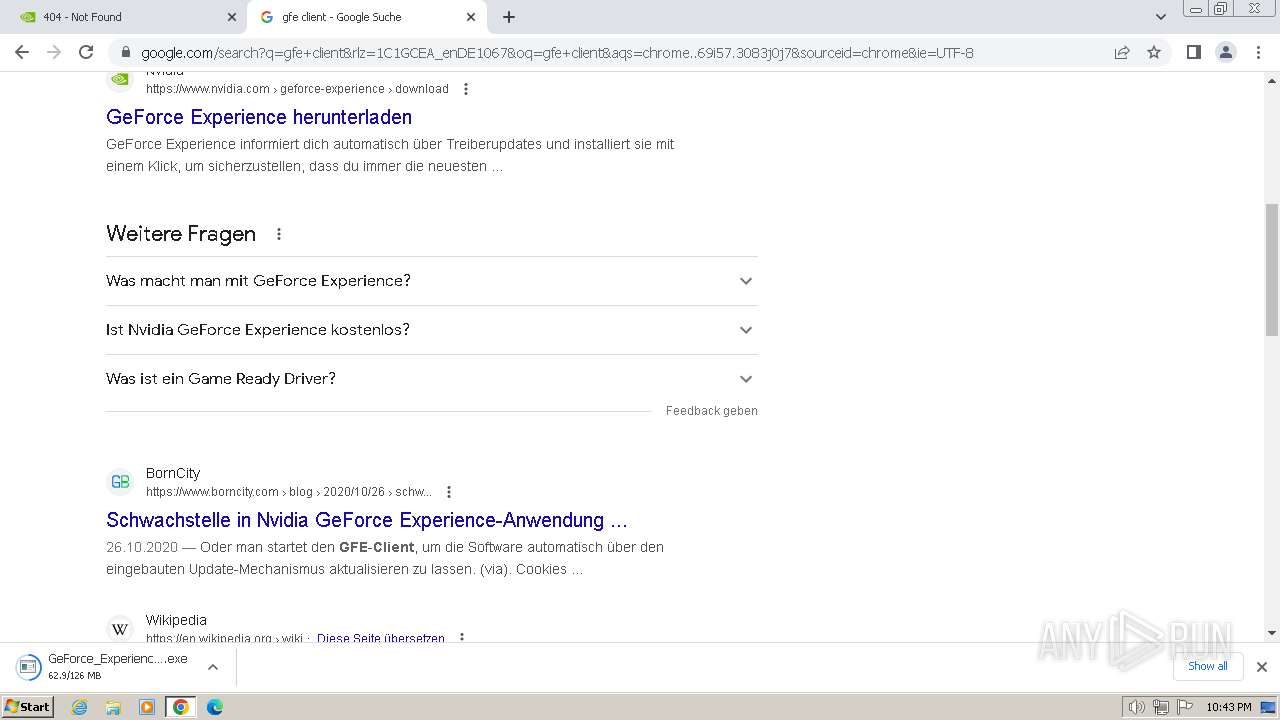Select the Chrome taskbar button
The height and width of the screenshot is (720, 1280).
click(x=181, y=707)
